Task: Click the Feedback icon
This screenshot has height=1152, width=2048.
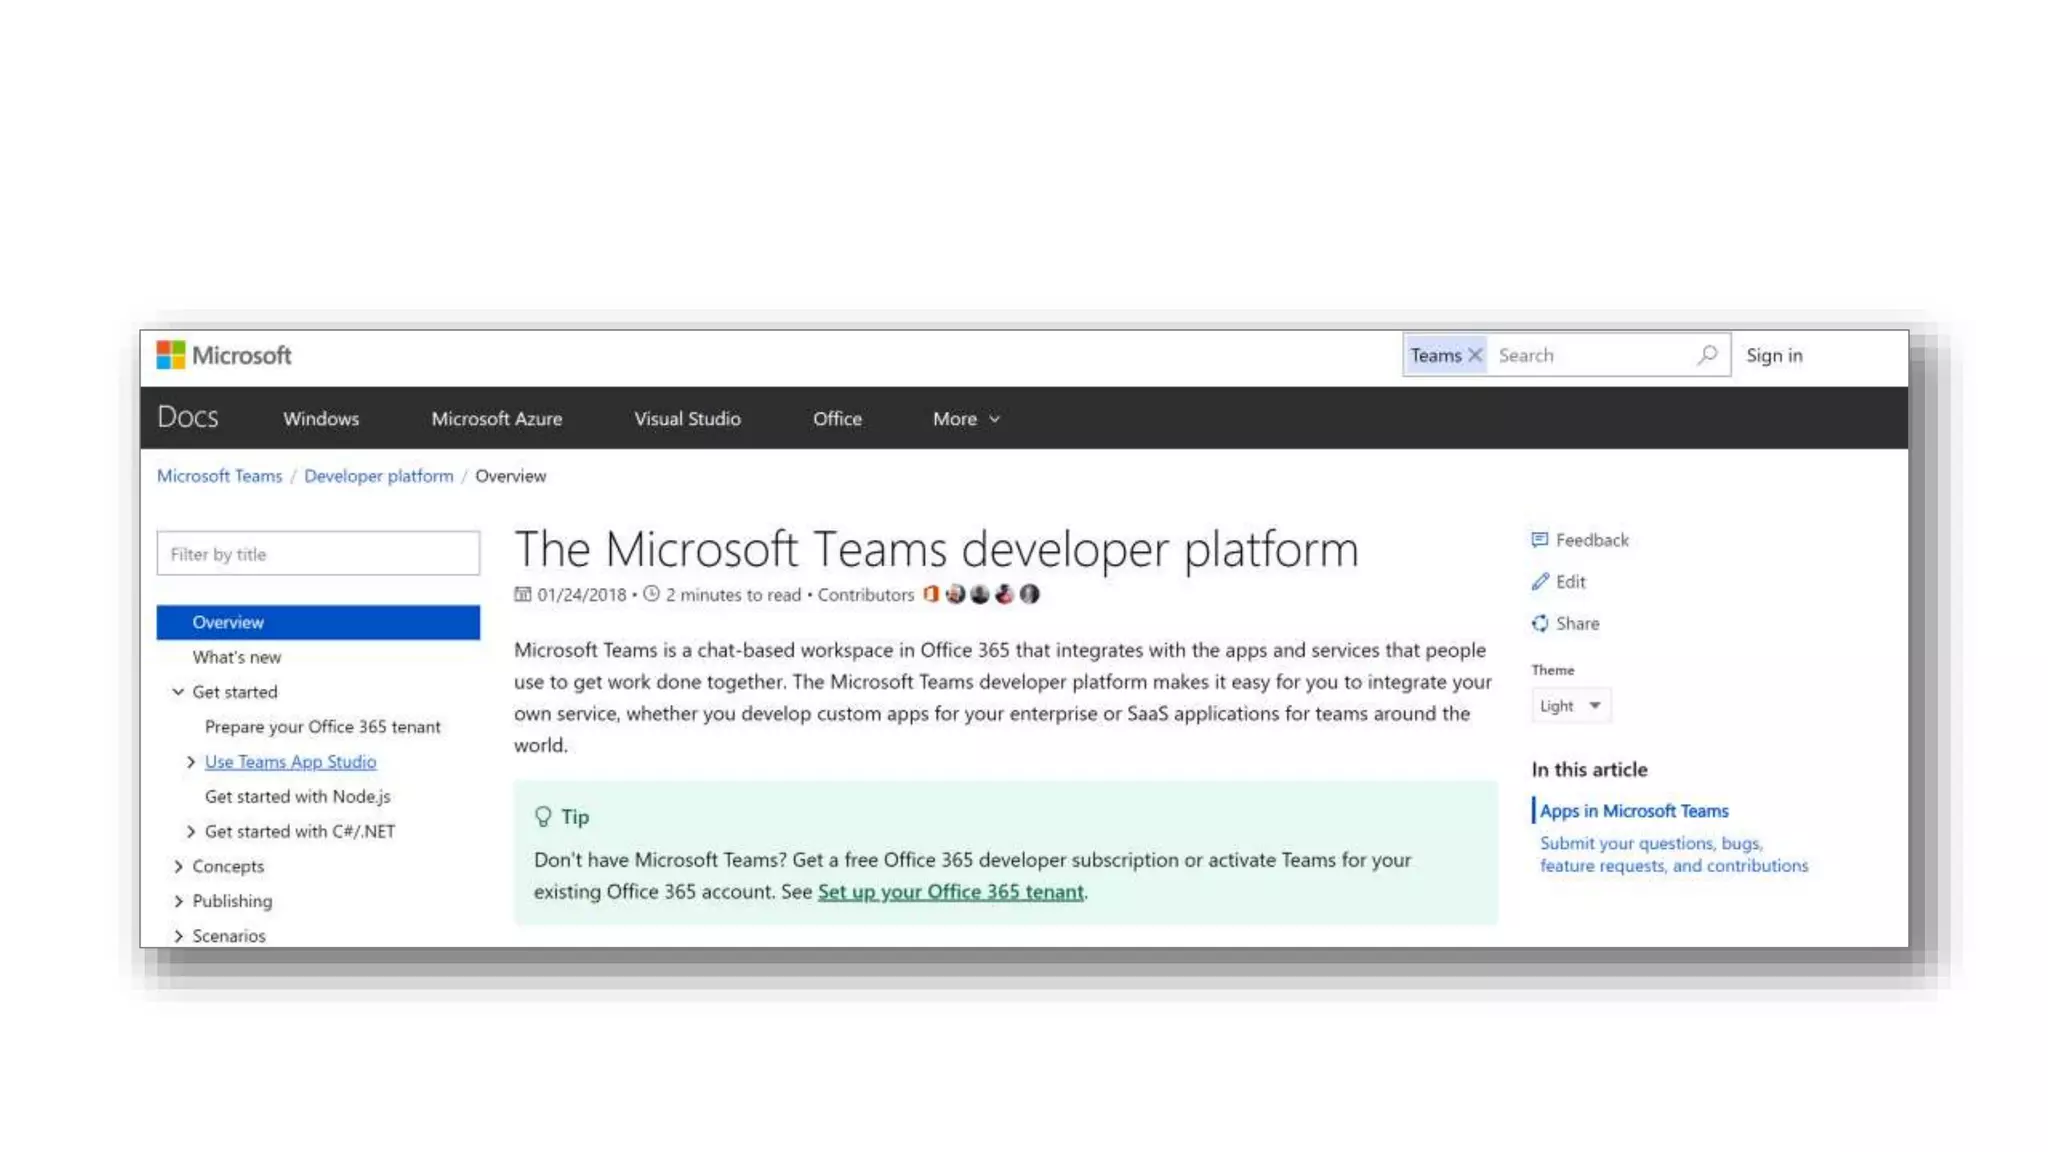Action: (x=1540, y=540)
